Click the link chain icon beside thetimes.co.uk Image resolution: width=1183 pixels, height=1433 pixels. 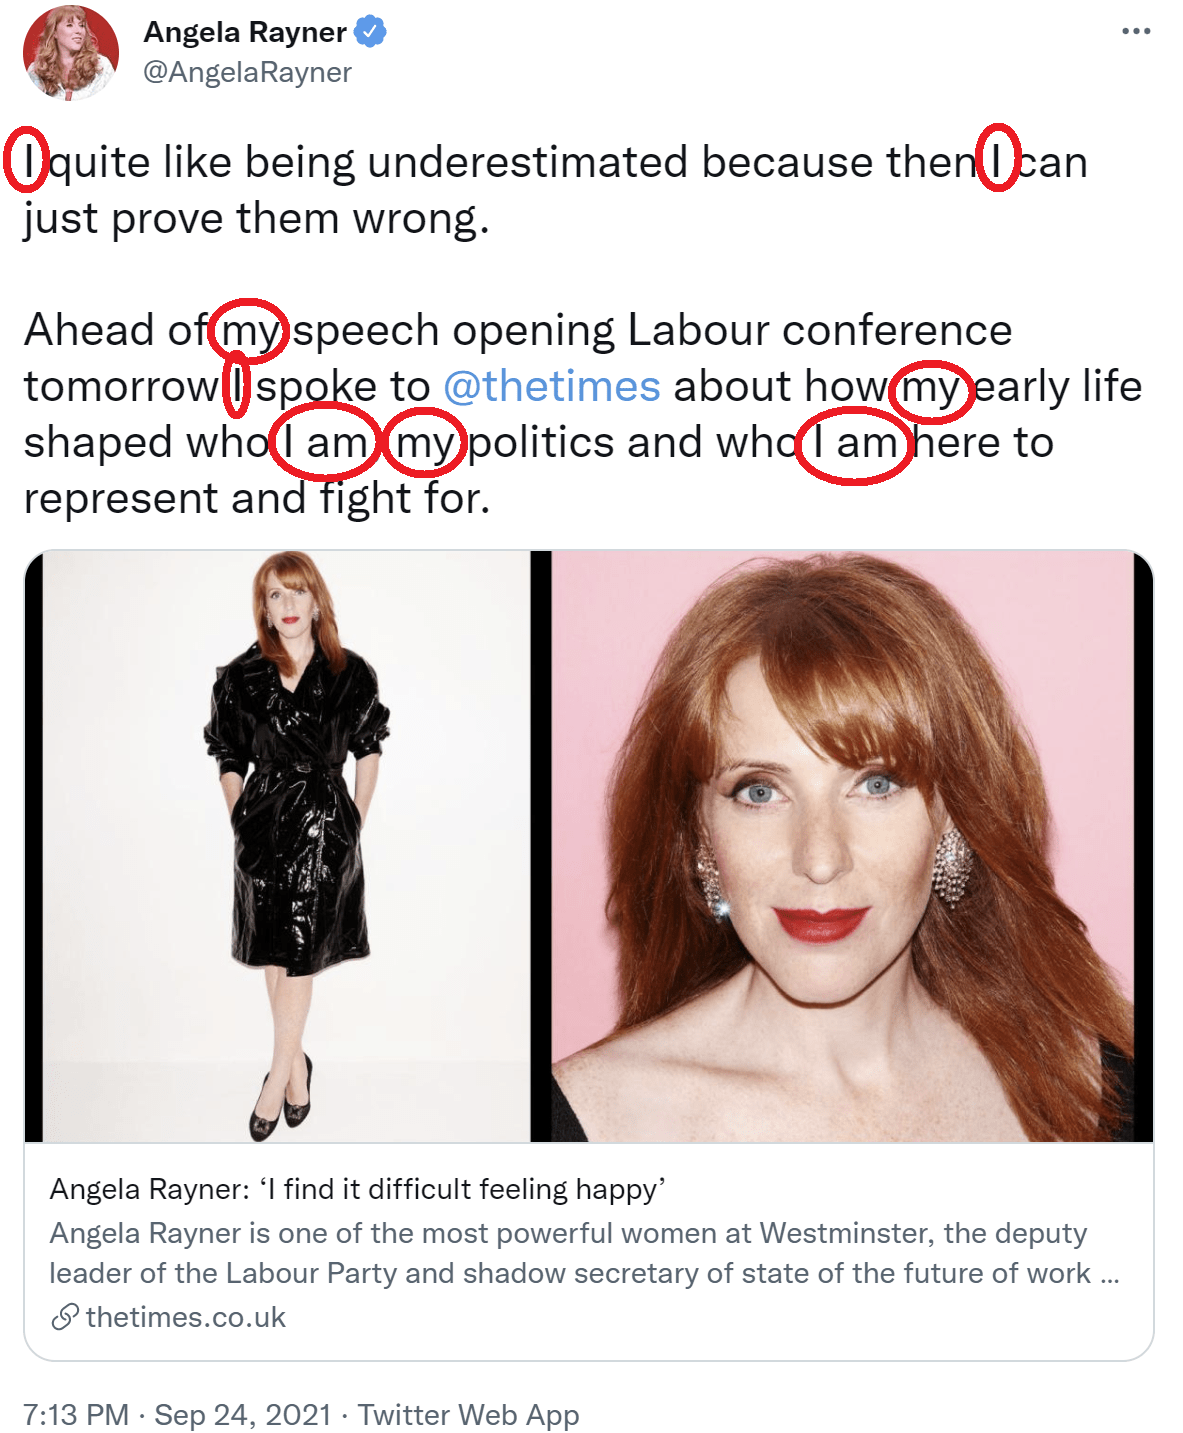64,1317
